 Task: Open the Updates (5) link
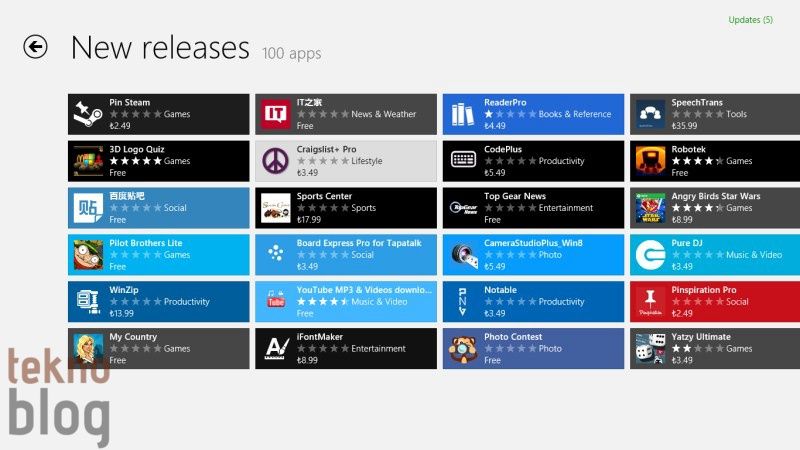coord(750,20)
